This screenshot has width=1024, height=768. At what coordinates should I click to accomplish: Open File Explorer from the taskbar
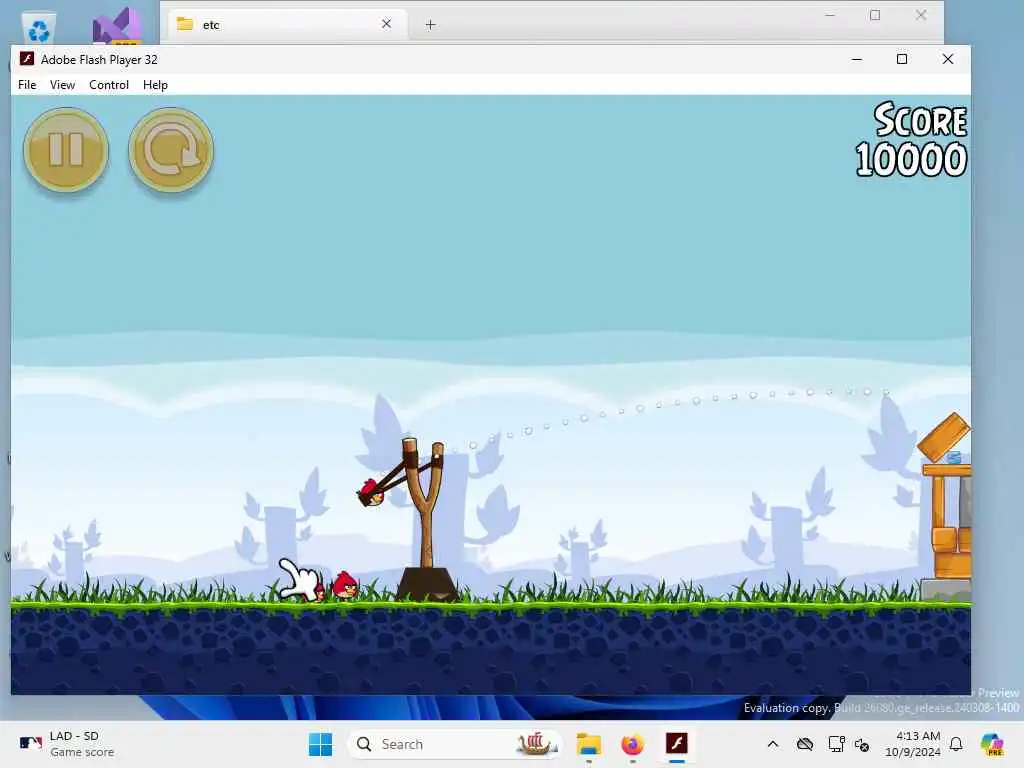point(588,744)
